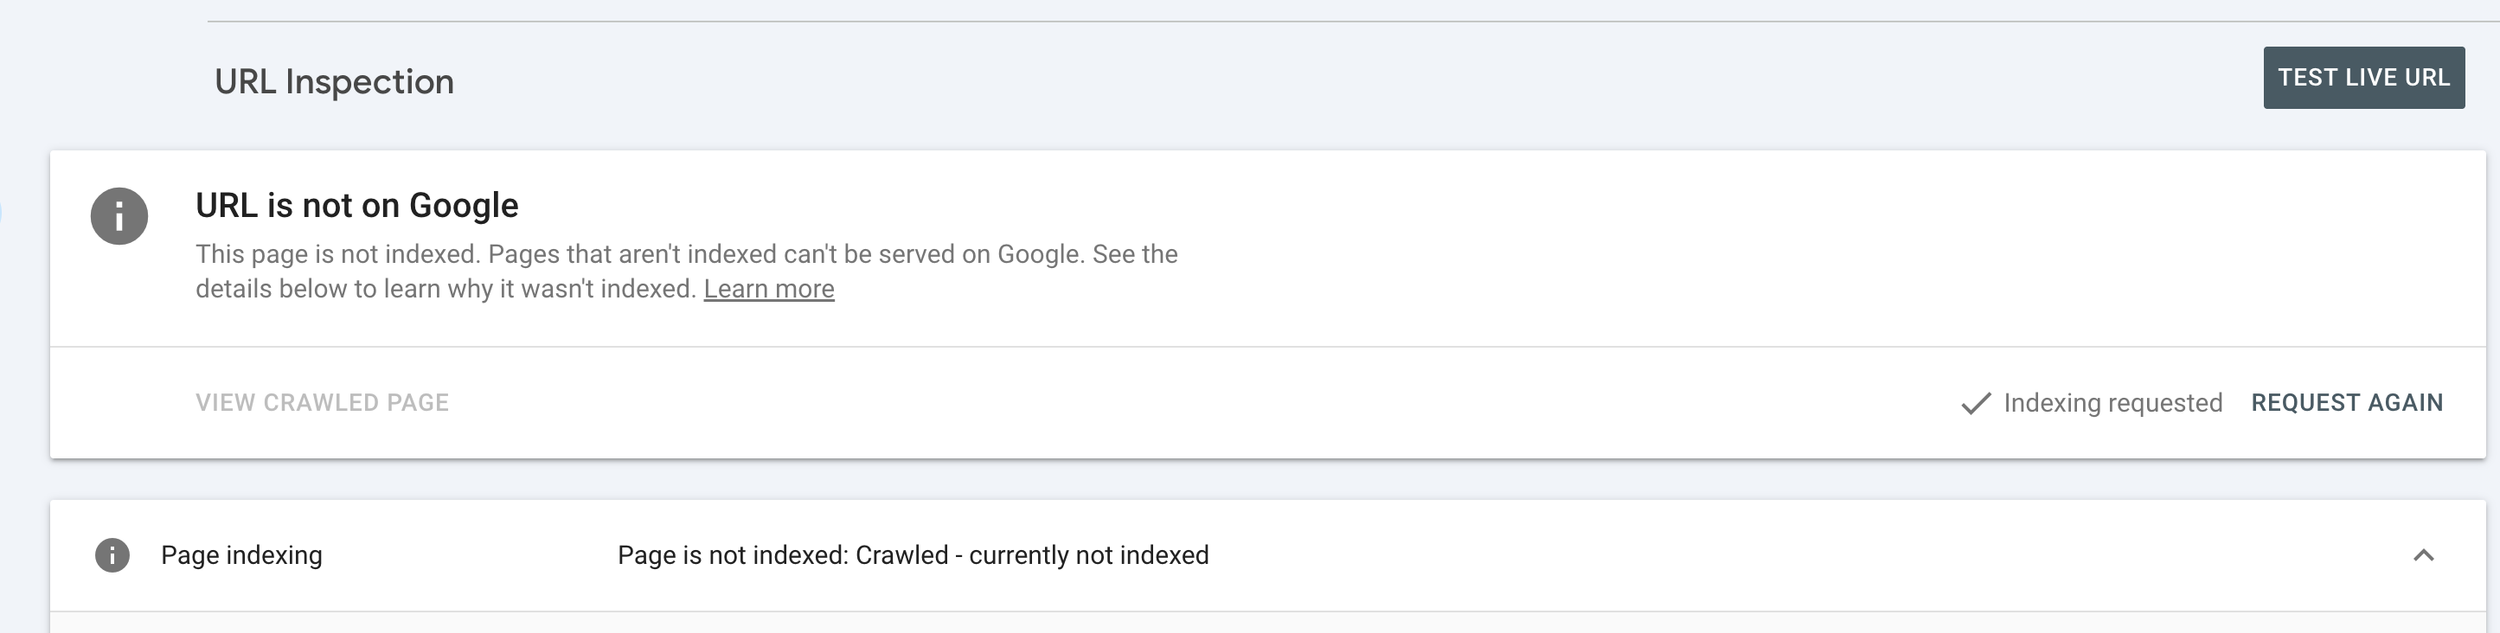Click the small info icon beside Page indexing

[112, 555]
